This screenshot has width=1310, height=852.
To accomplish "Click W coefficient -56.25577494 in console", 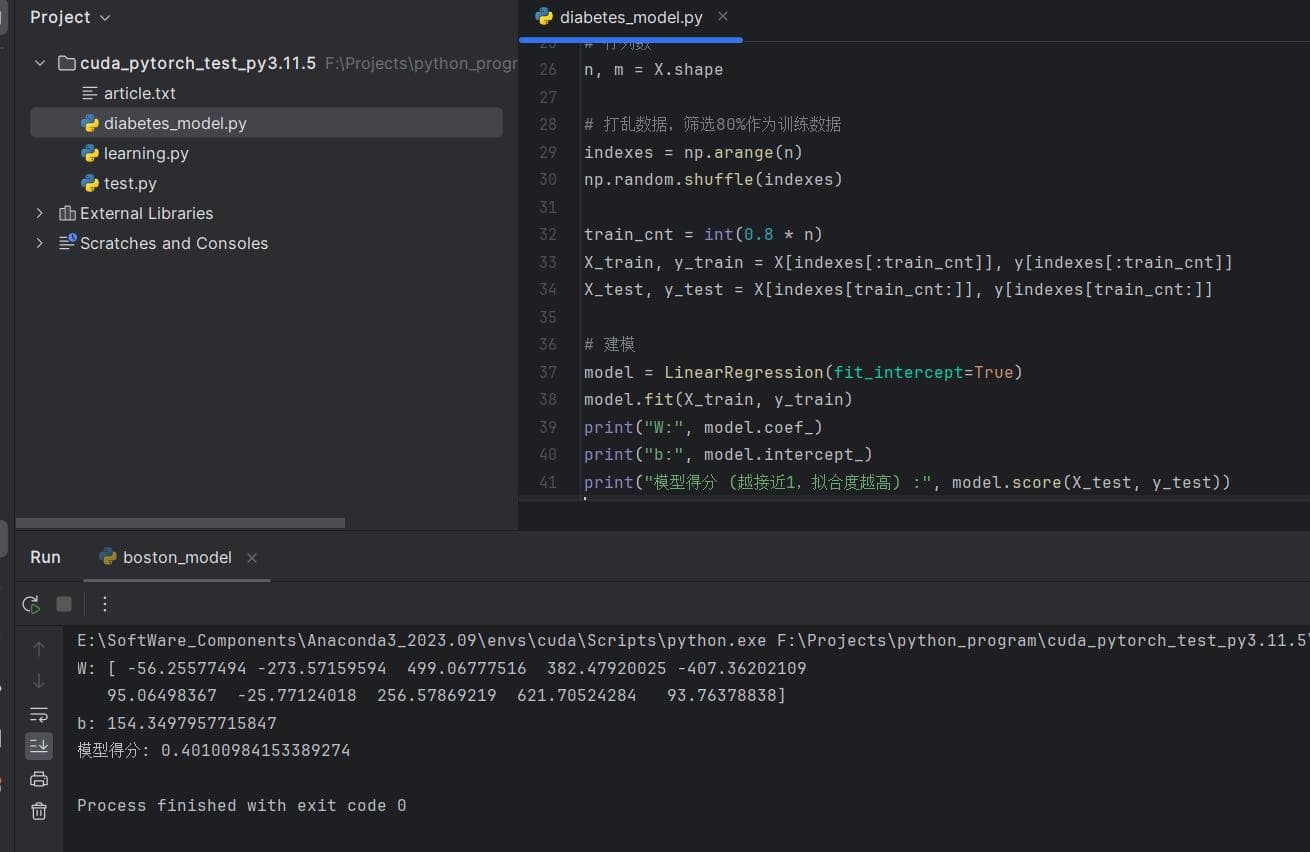I will tap(186, 668).
